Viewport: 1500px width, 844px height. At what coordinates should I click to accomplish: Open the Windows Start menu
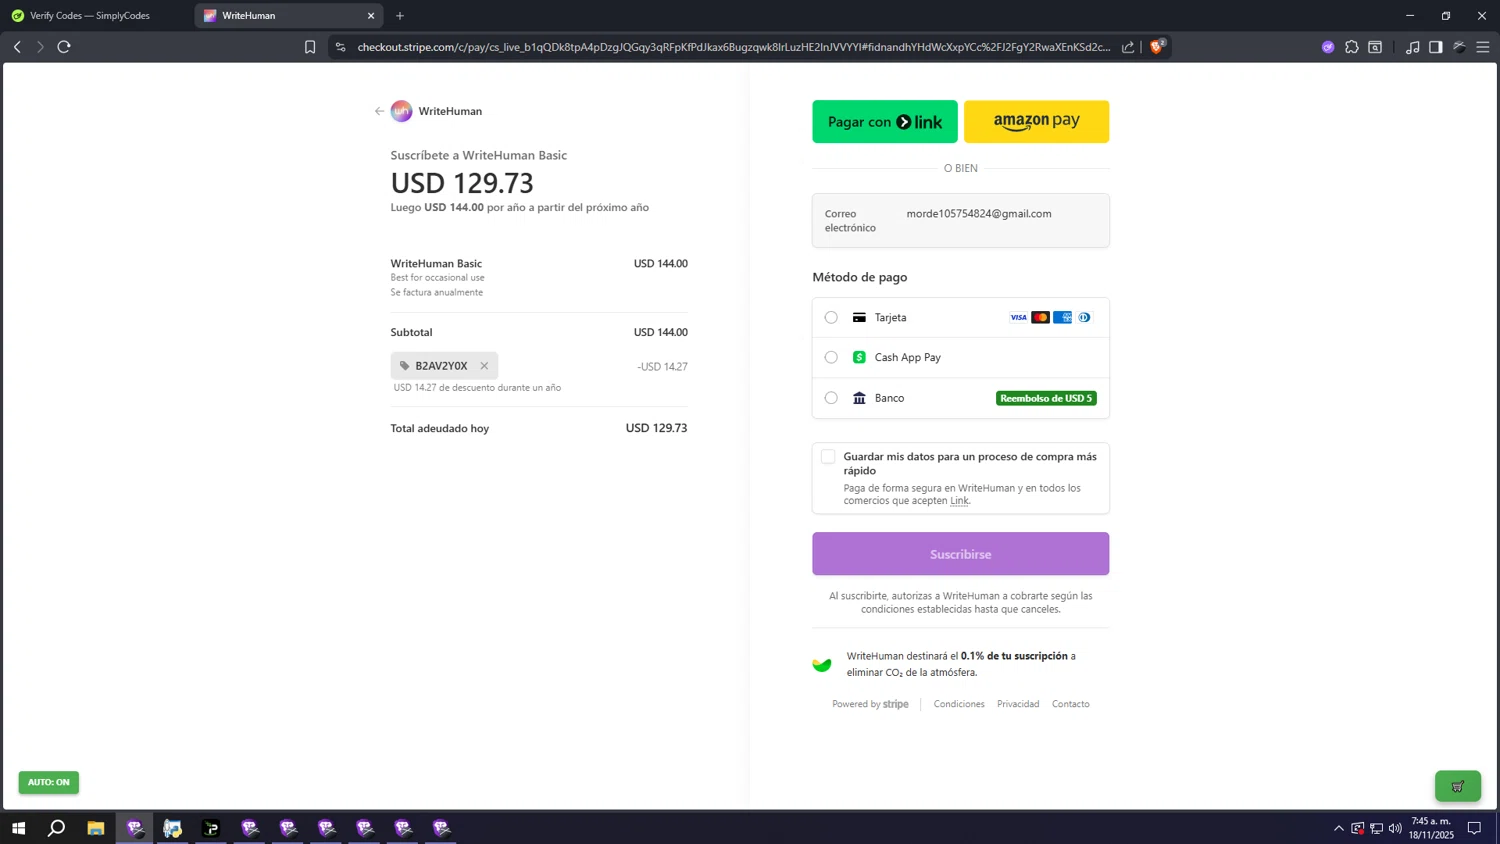coord(18,828)
